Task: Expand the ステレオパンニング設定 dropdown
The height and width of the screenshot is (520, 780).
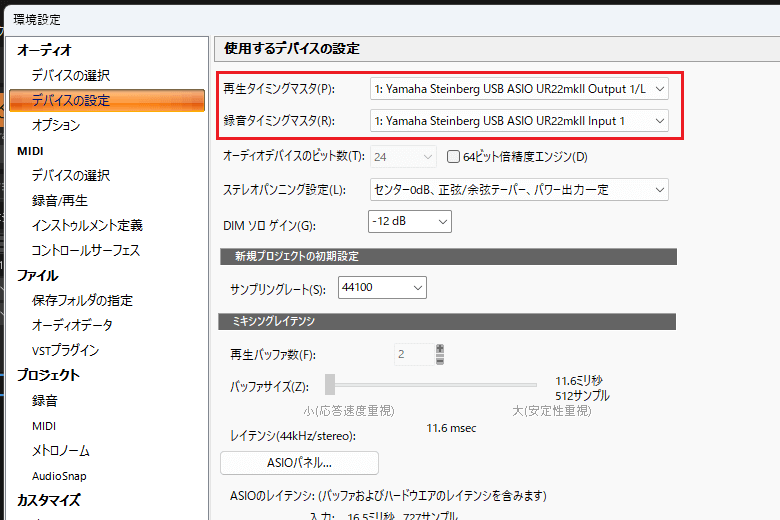Action: (518, 189)
